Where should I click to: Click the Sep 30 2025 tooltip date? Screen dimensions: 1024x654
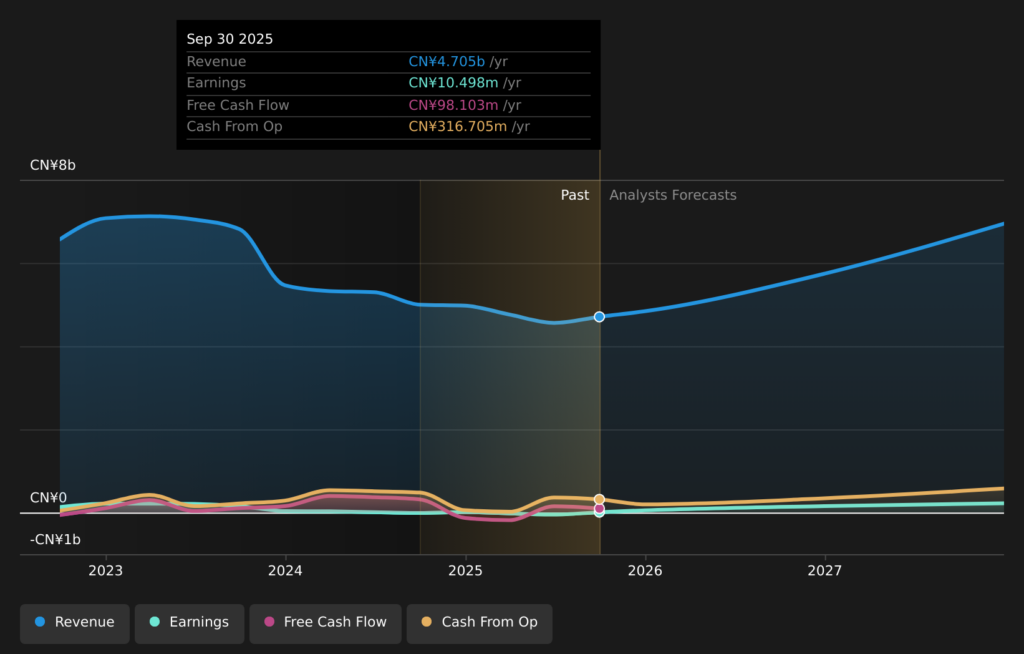[229, 39]
